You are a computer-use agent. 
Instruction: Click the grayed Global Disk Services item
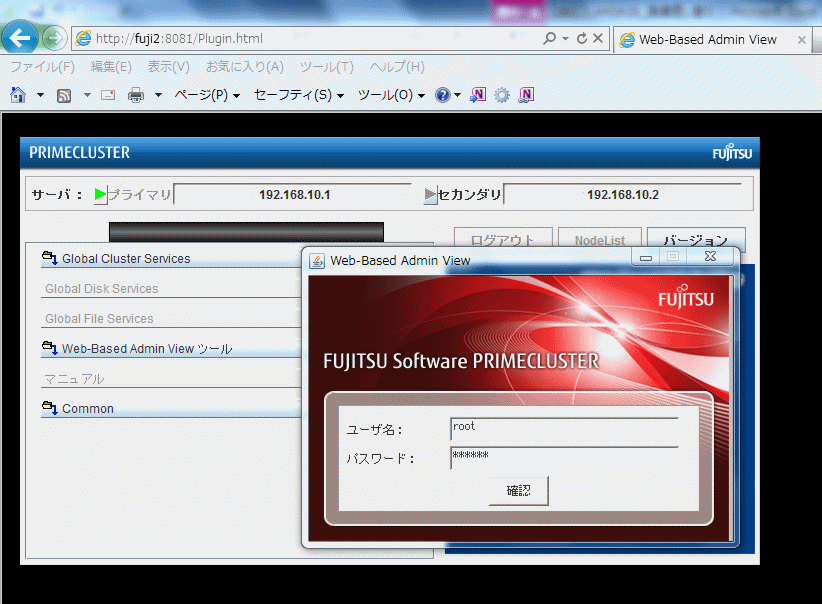[170, 289]
